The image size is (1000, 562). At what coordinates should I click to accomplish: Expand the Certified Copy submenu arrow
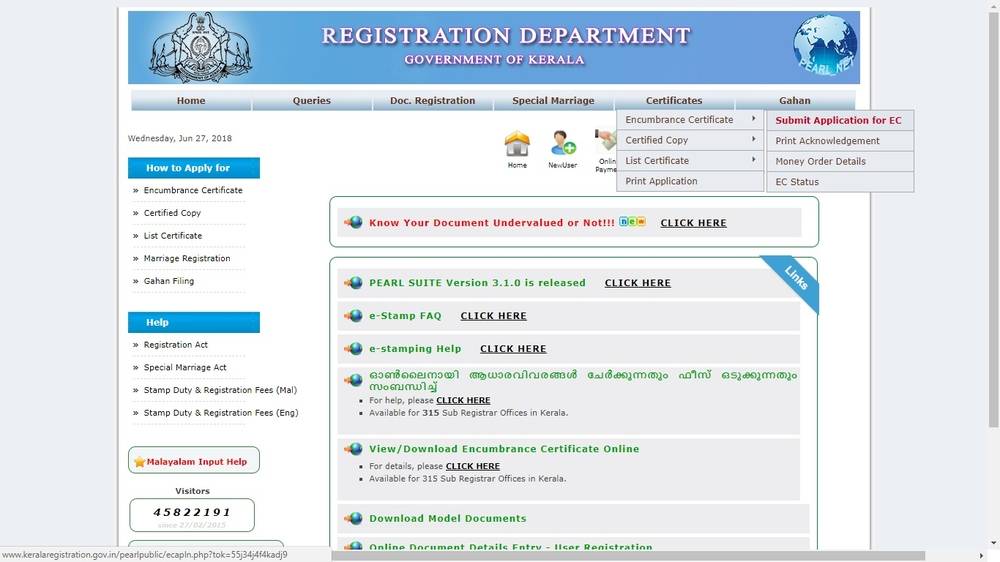(x=753, y=139)
